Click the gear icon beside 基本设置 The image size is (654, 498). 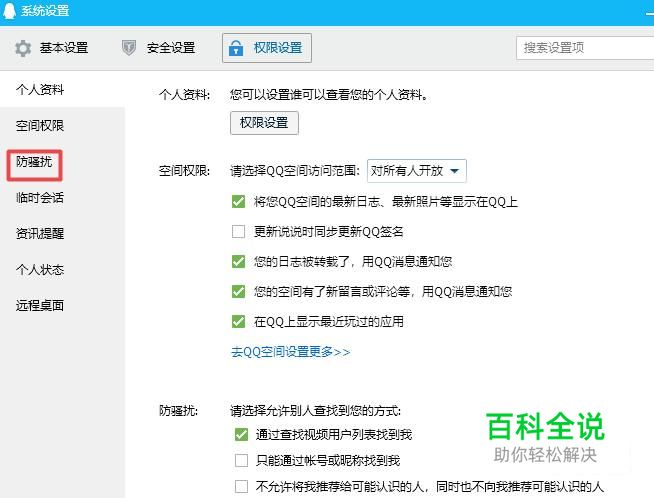coord(23,48)
